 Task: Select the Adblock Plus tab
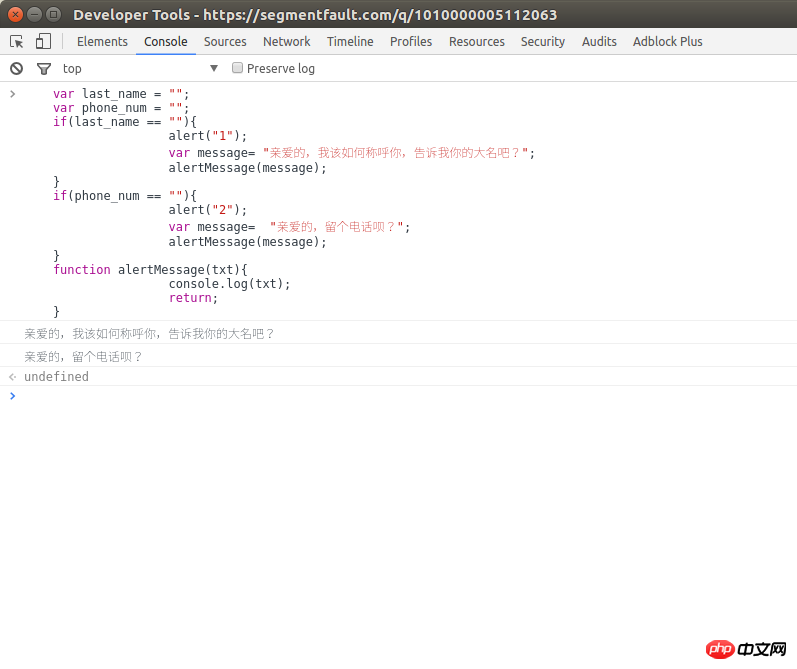667,41
